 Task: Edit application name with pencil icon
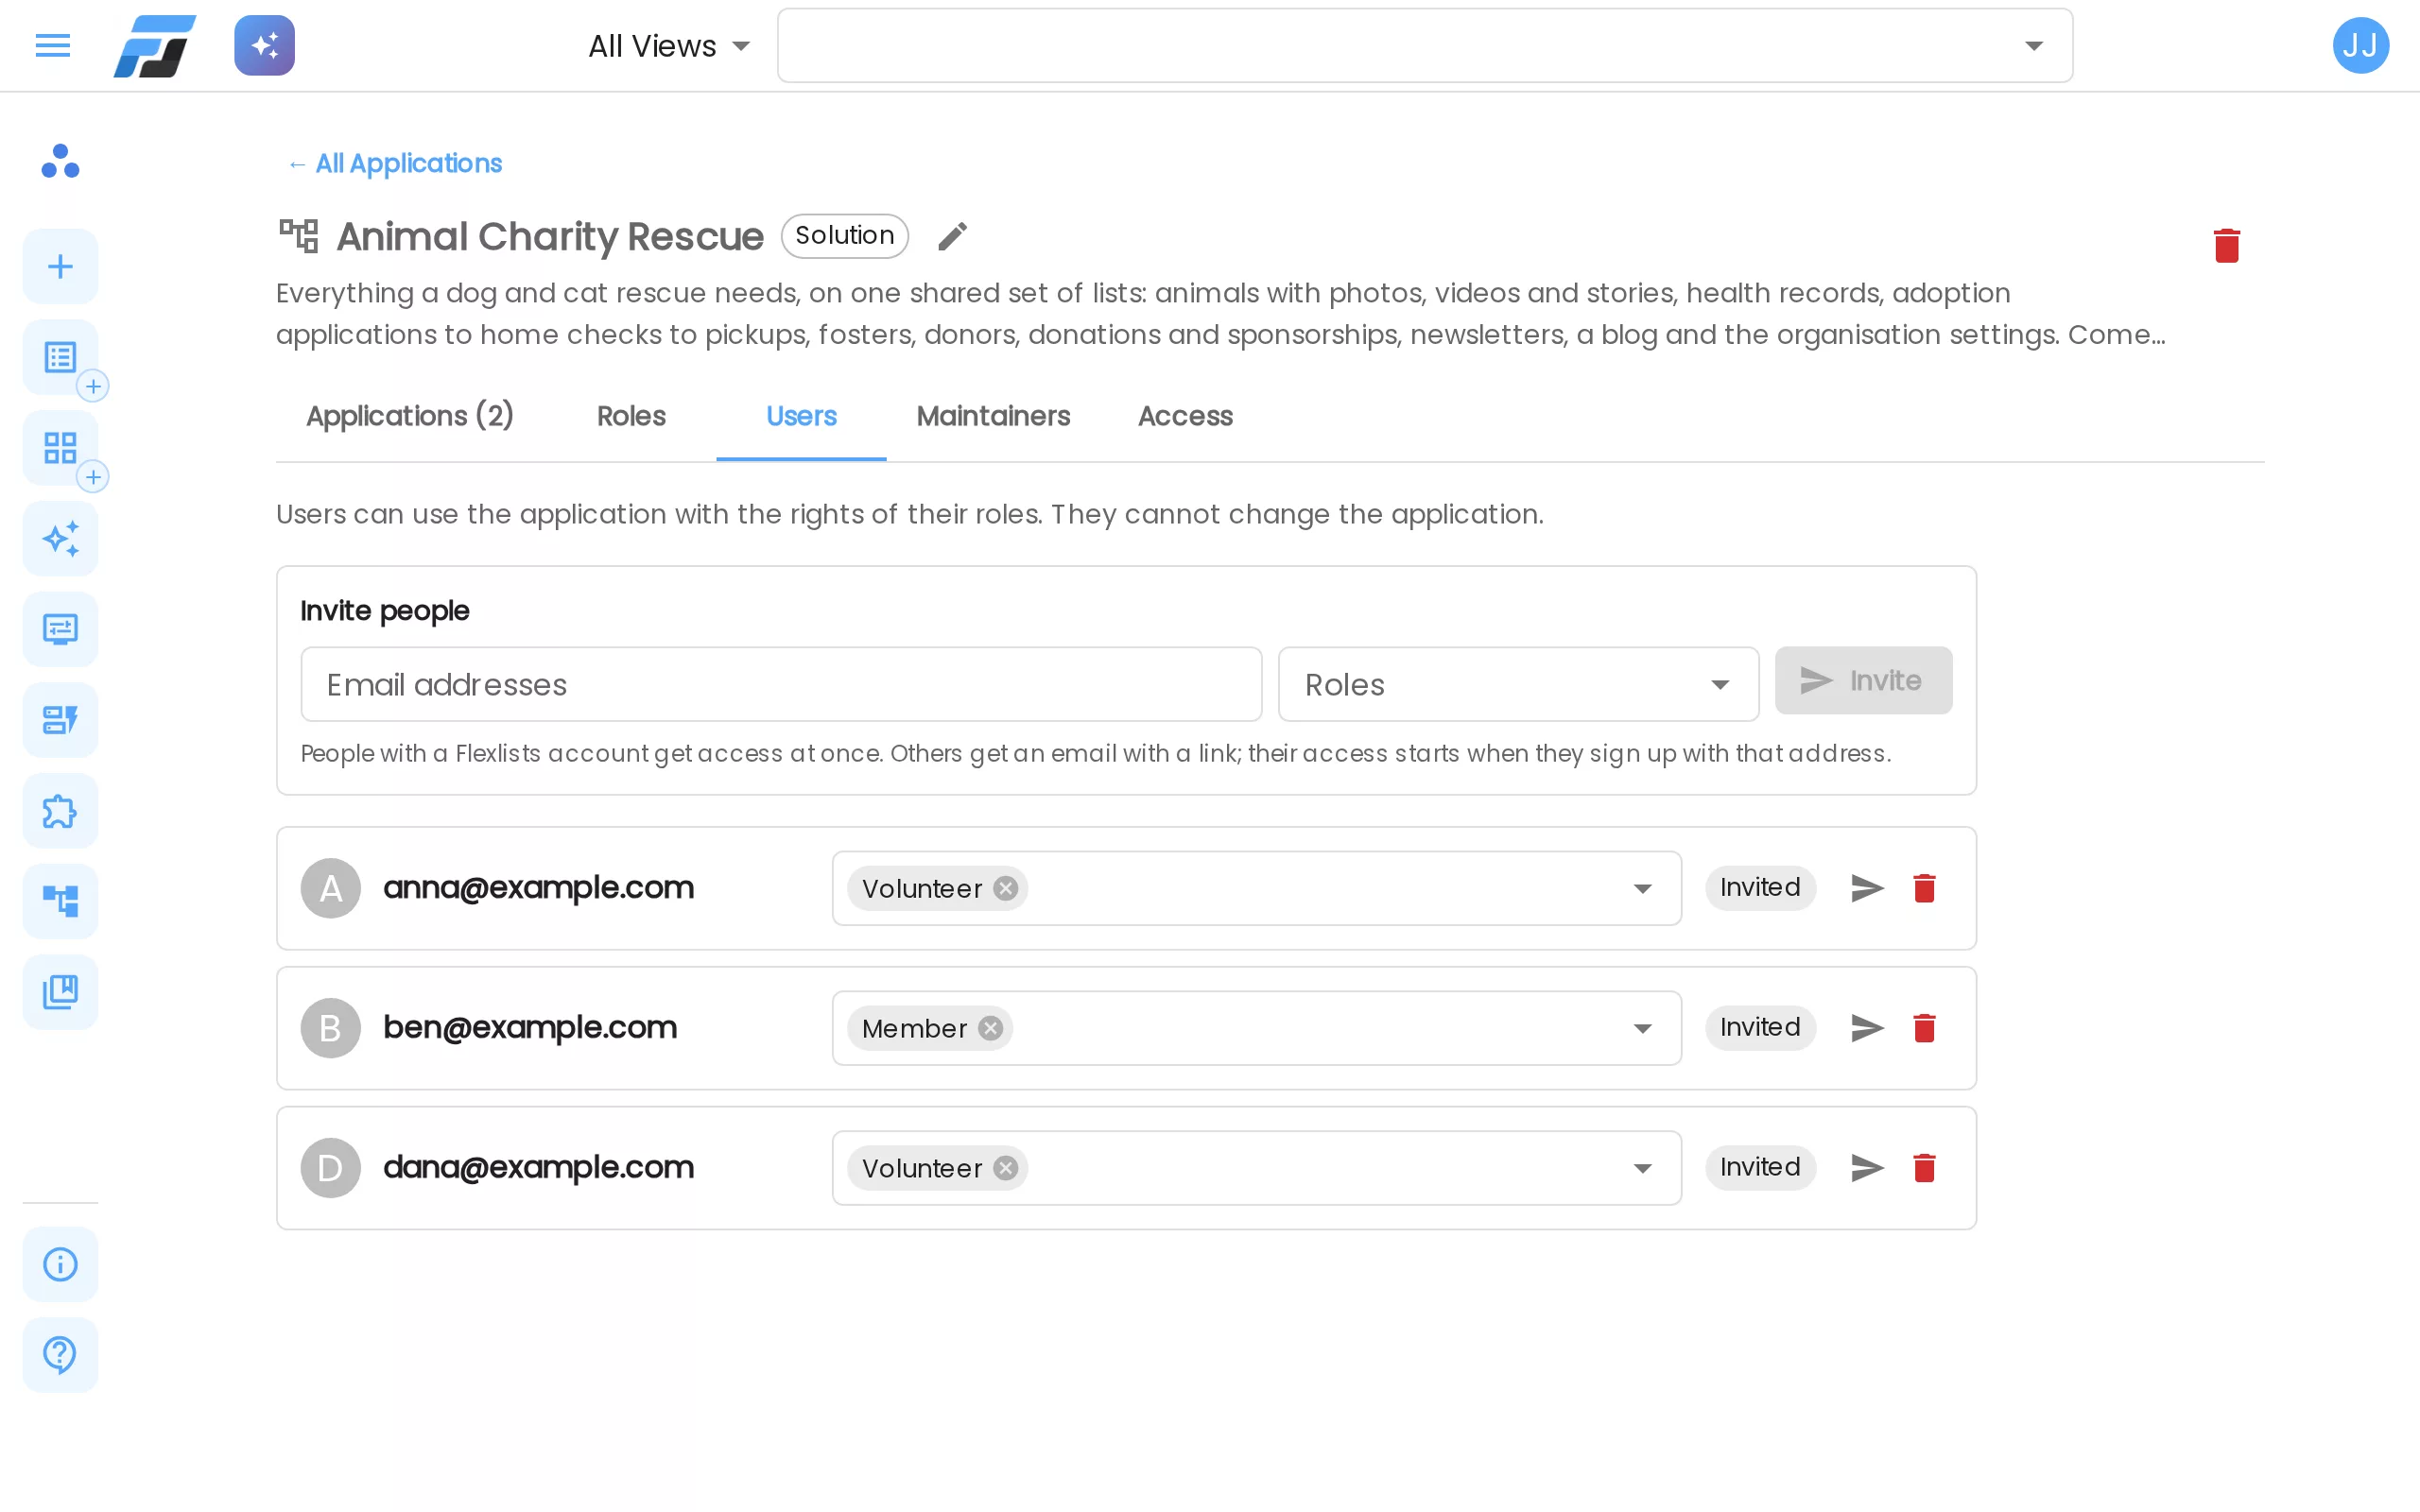point(952,237)
